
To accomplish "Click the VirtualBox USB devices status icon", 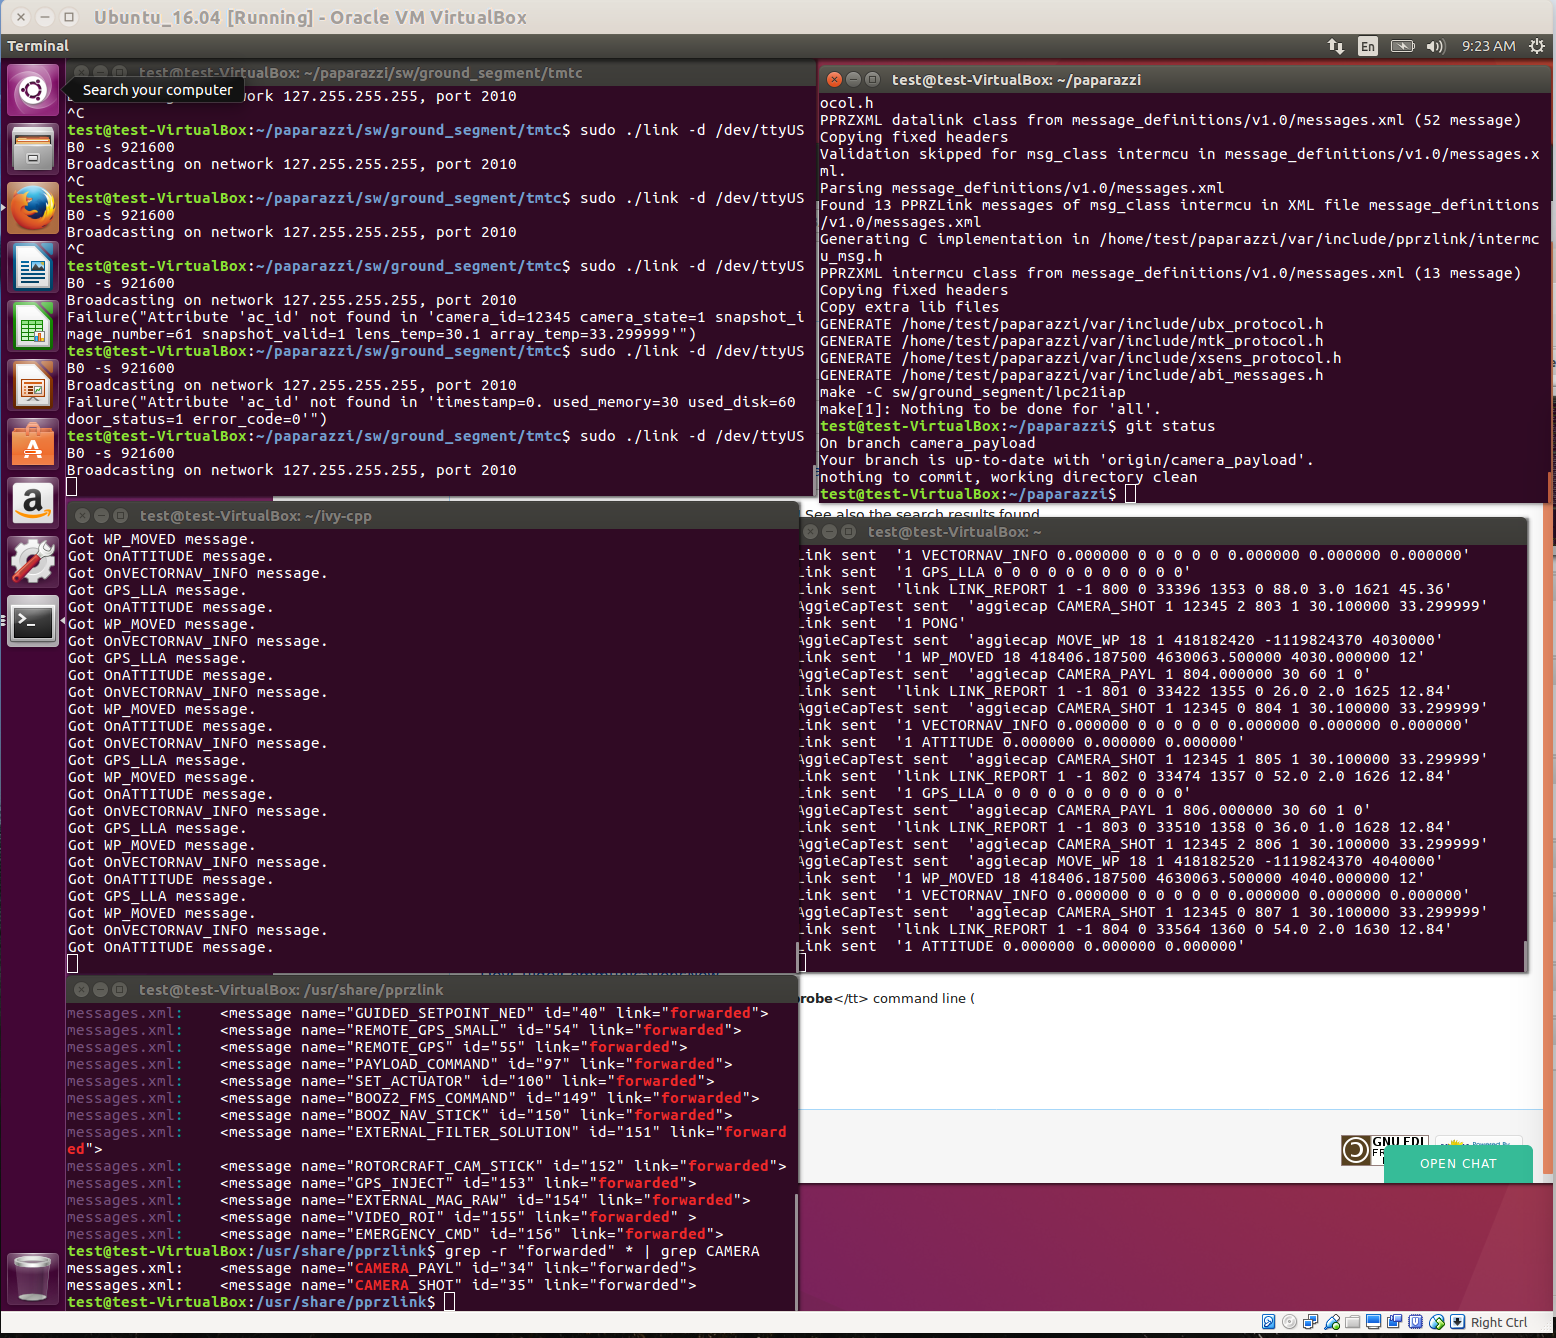I will (x=1332, y=1322).
